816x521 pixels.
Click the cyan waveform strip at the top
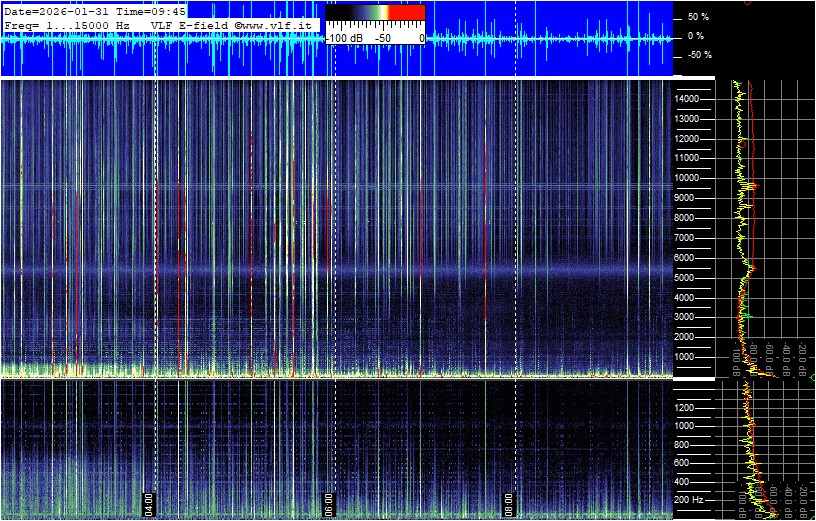click(337, 39)
